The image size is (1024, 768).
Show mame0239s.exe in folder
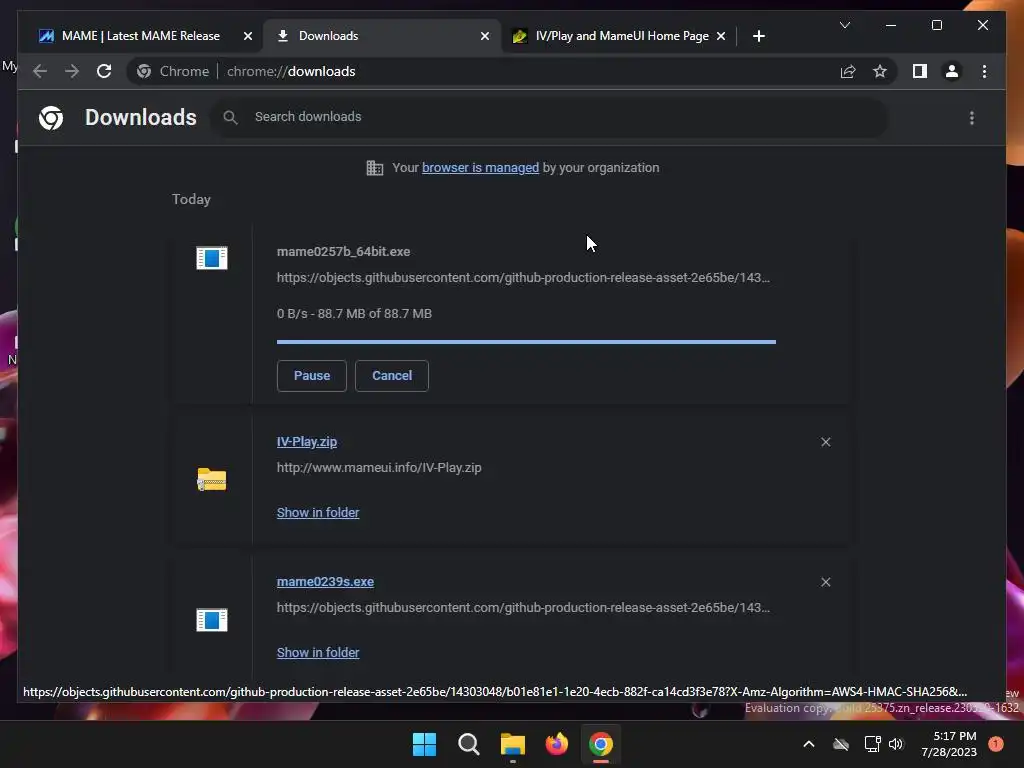click(x=318, y=652)
